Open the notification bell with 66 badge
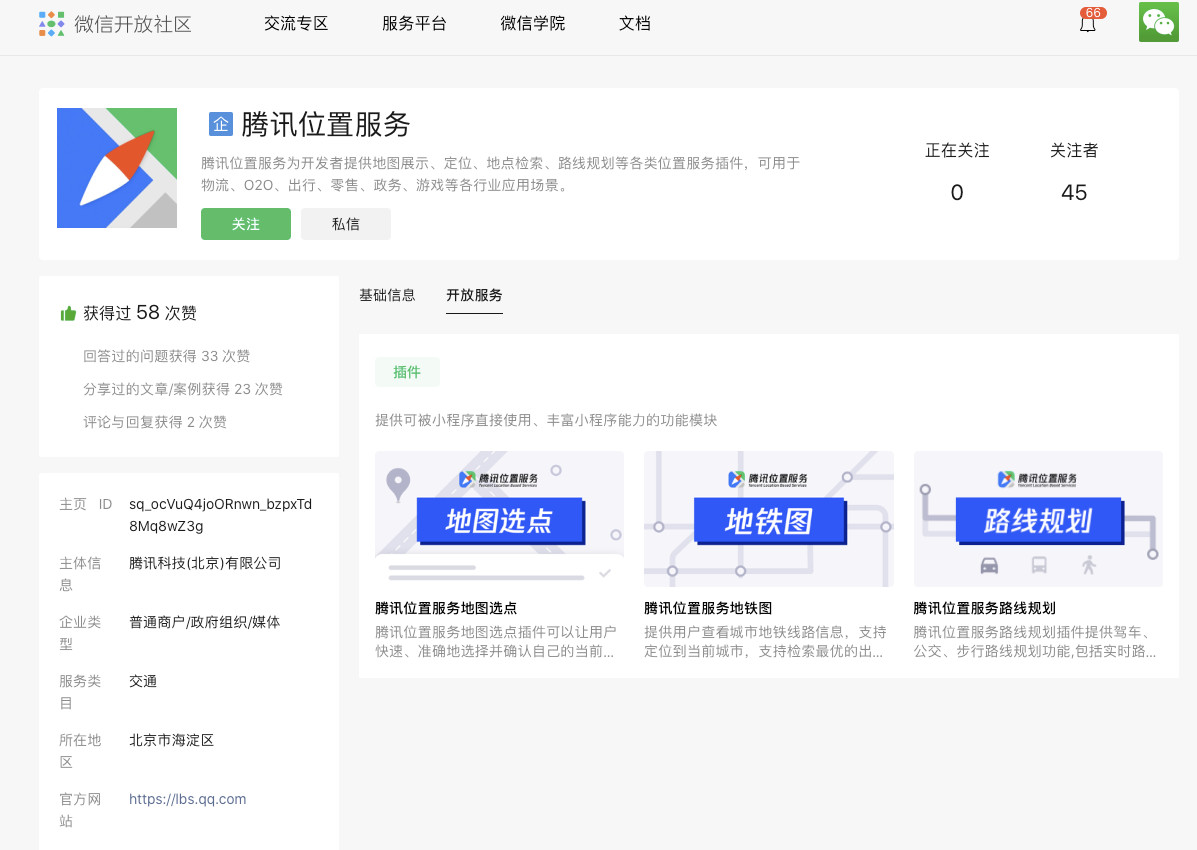 coord(1089,23)
